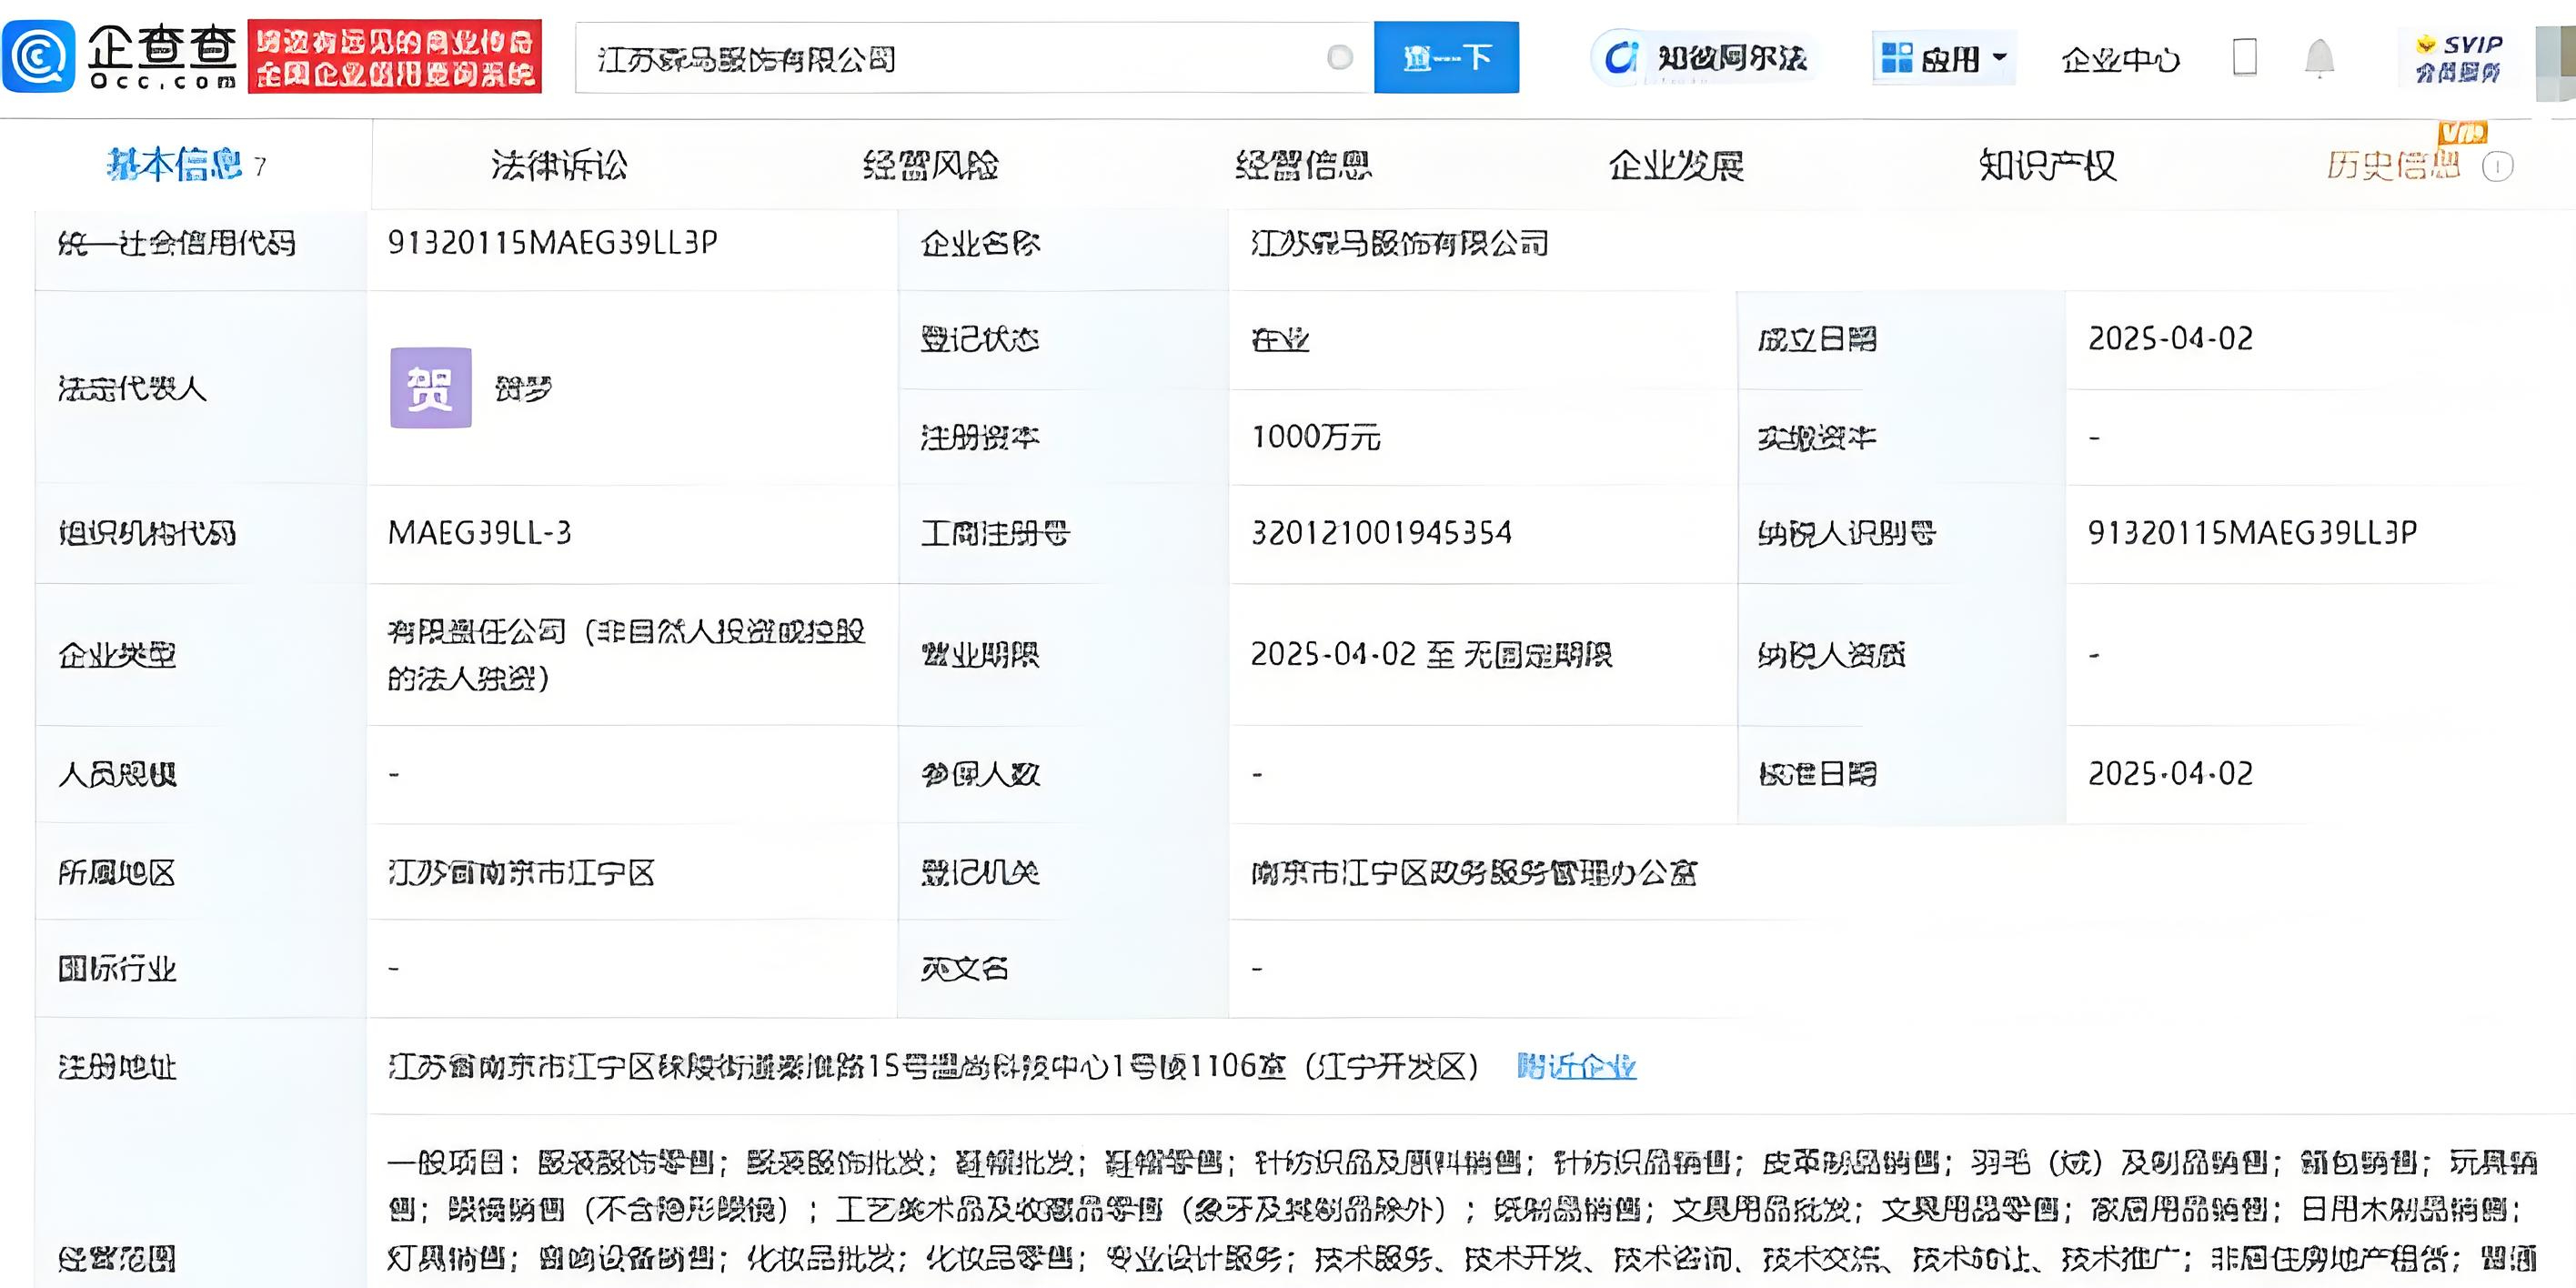Click the purple 贺 legal representative avatar
The width and height of the screenshot is (2576, 1288).
430,388
